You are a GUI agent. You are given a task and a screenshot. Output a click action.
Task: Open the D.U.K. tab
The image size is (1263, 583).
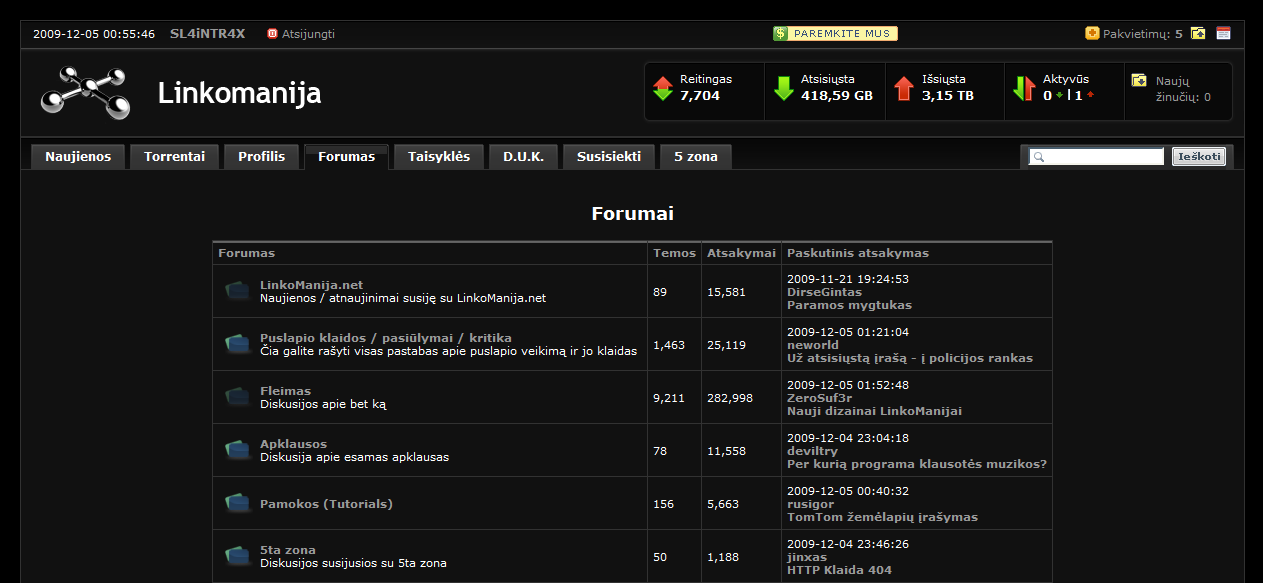[x=524, y=157]
